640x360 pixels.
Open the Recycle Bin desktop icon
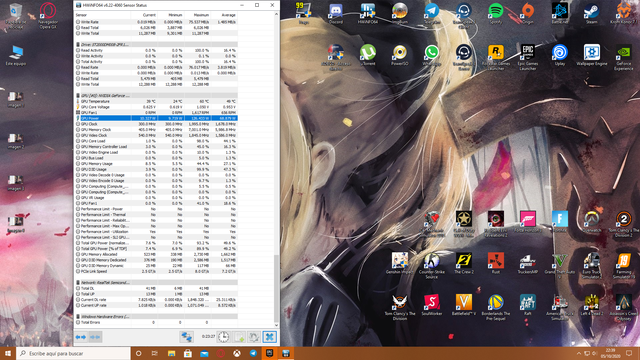pyautogui.click(x=16, y=16)
